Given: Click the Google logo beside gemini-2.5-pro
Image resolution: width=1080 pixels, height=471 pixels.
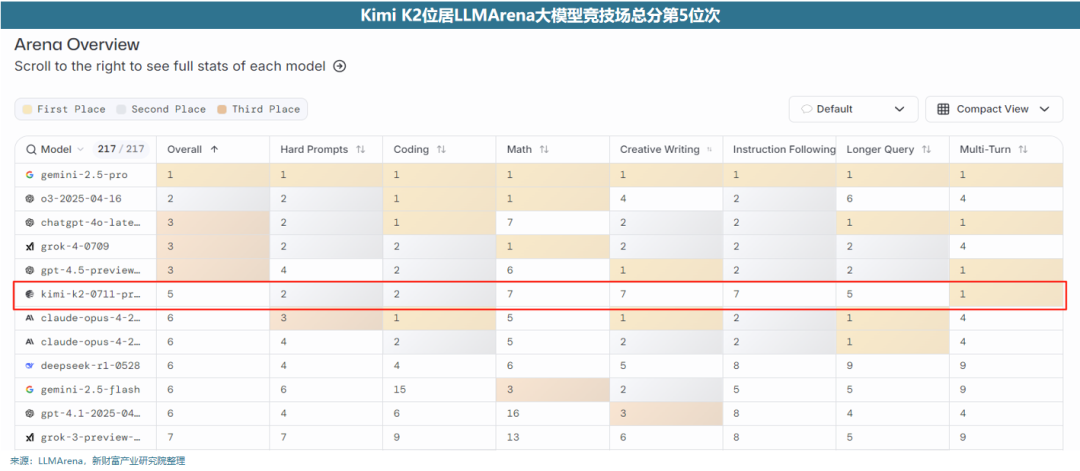Looking at the screenshot, I should (x=30, y=175).
